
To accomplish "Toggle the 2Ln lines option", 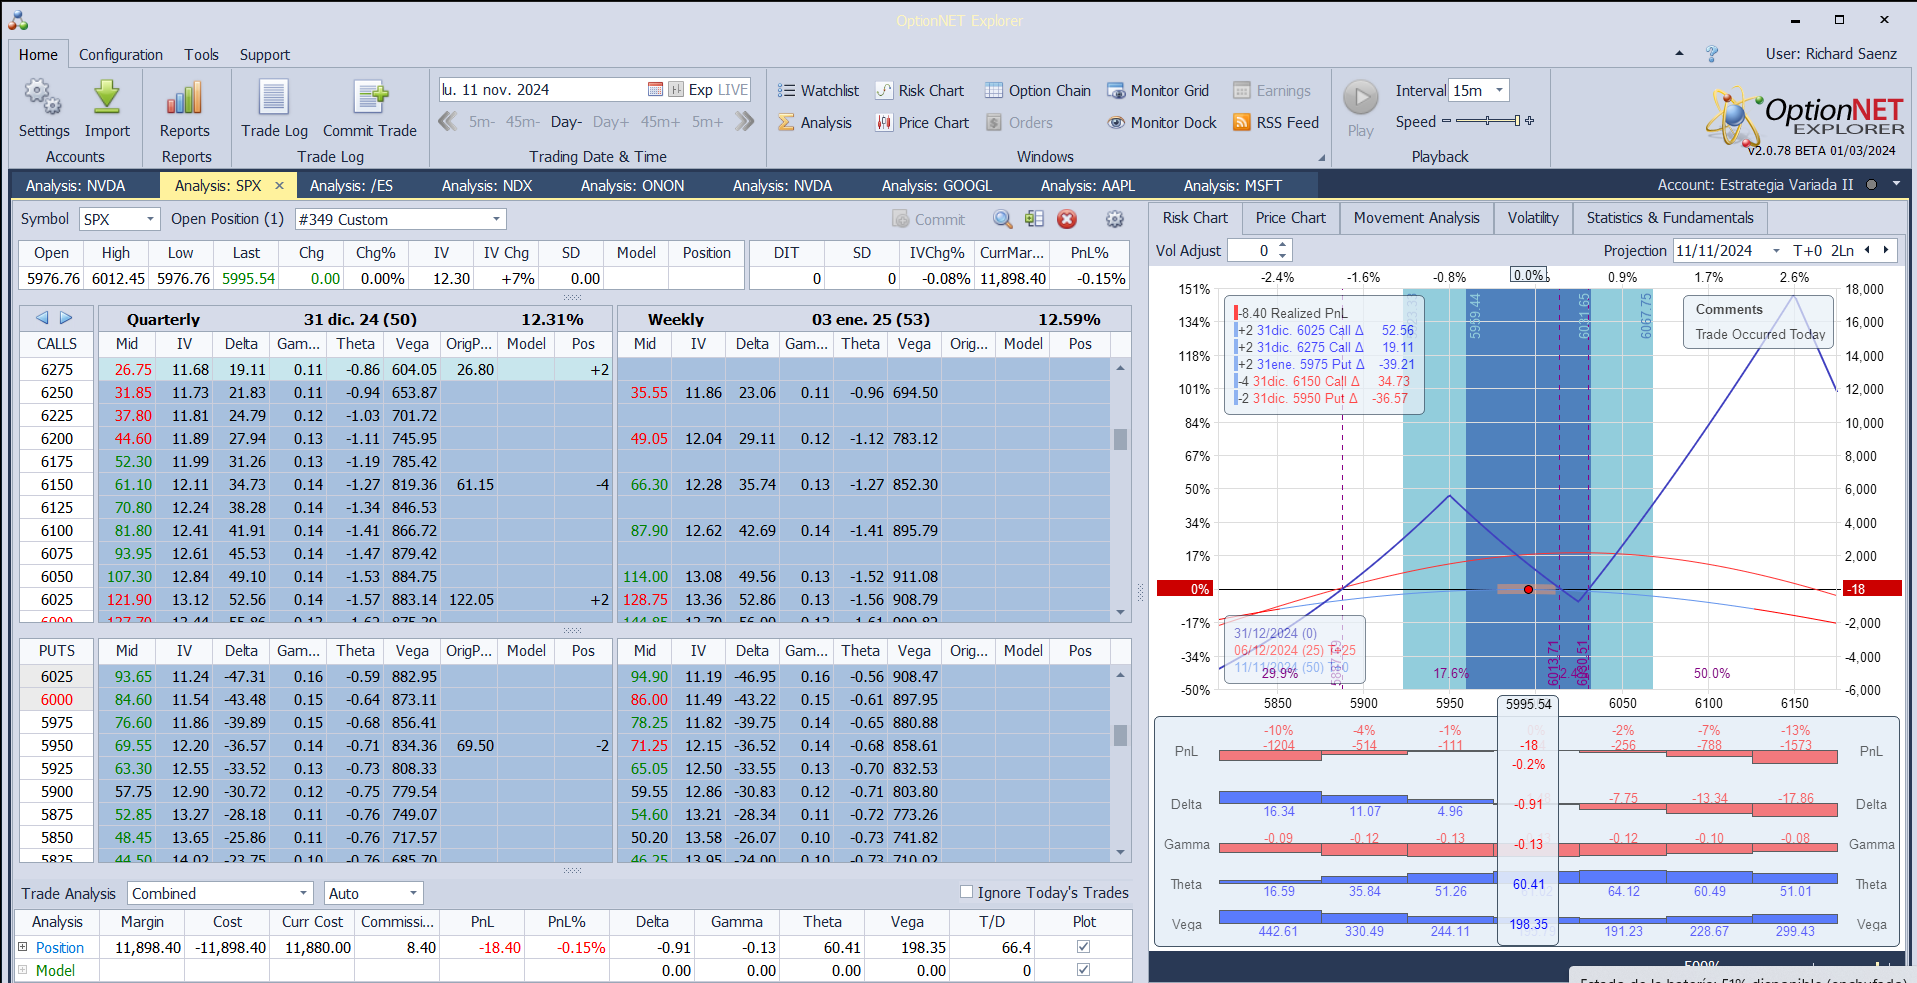I will pos(1842,250).
